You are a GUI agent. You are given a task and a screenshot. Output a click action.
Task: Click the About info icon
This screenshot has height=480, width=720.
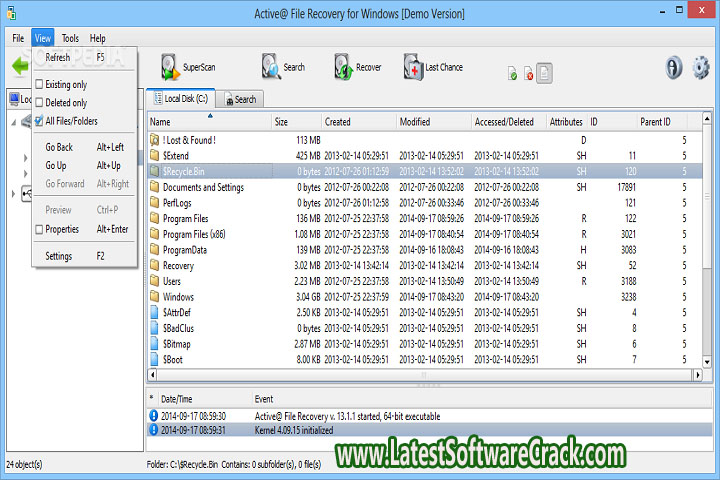675,68
